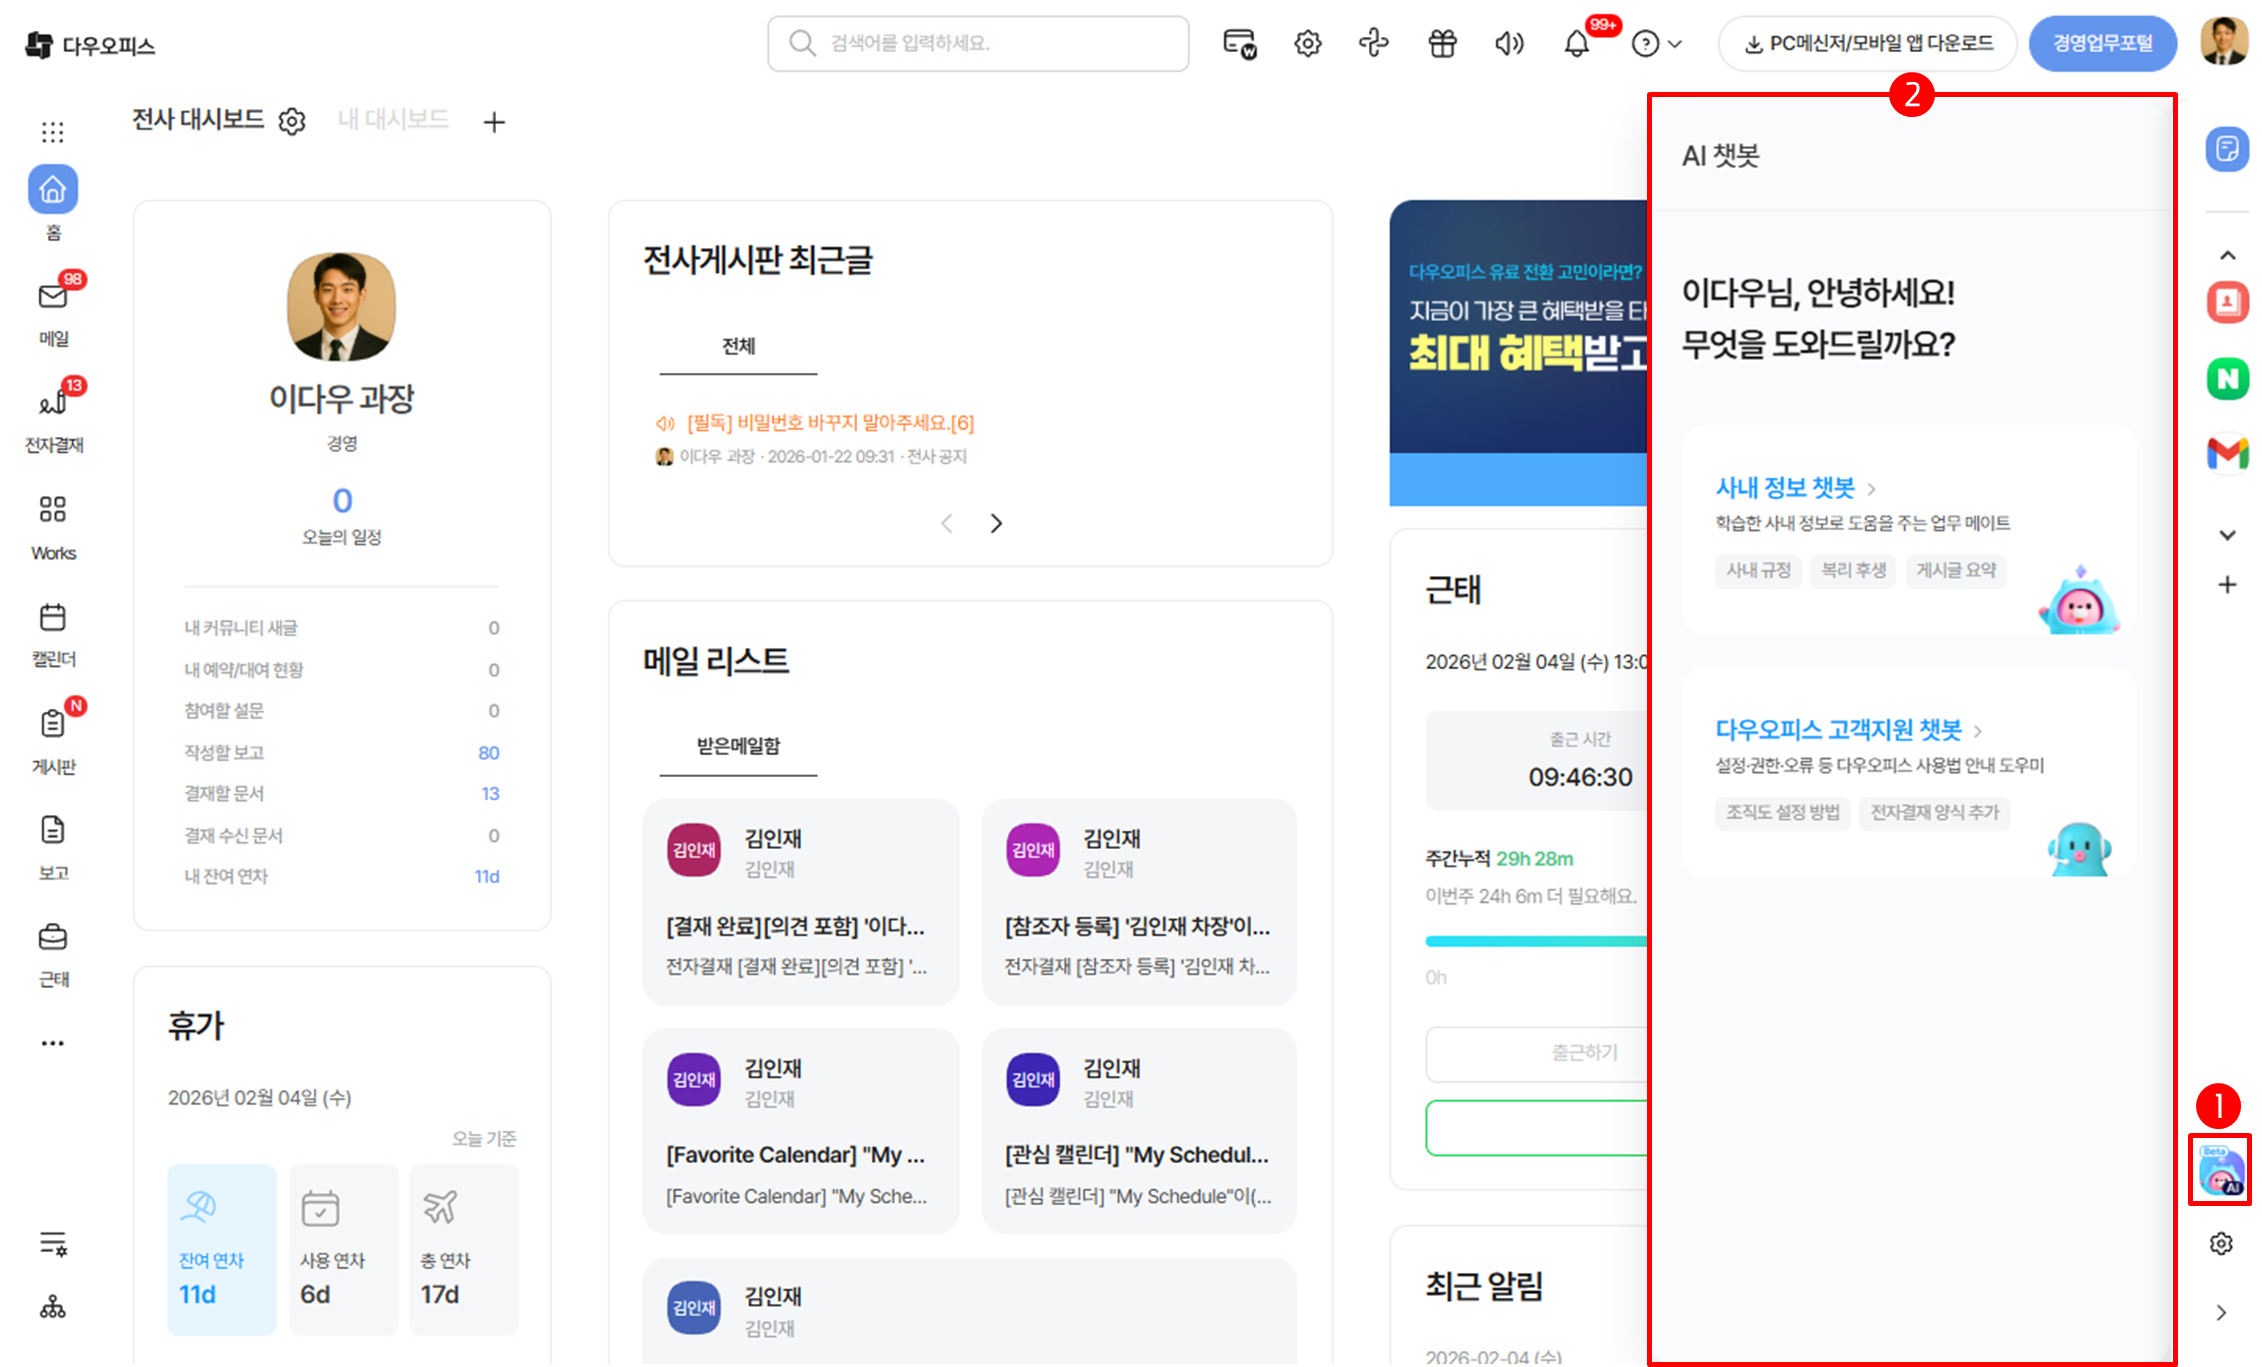Switch to the 내 대시보드 tab
Screen dimensions: 2262x1367
393,120
